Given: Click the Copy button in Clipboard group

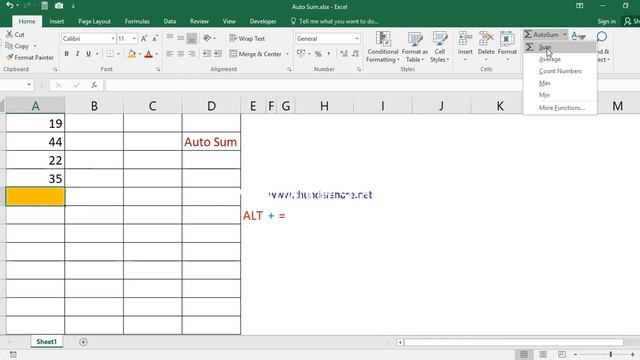Looking at the screenshot, I should pyautogui.click(x=17, y=46).
